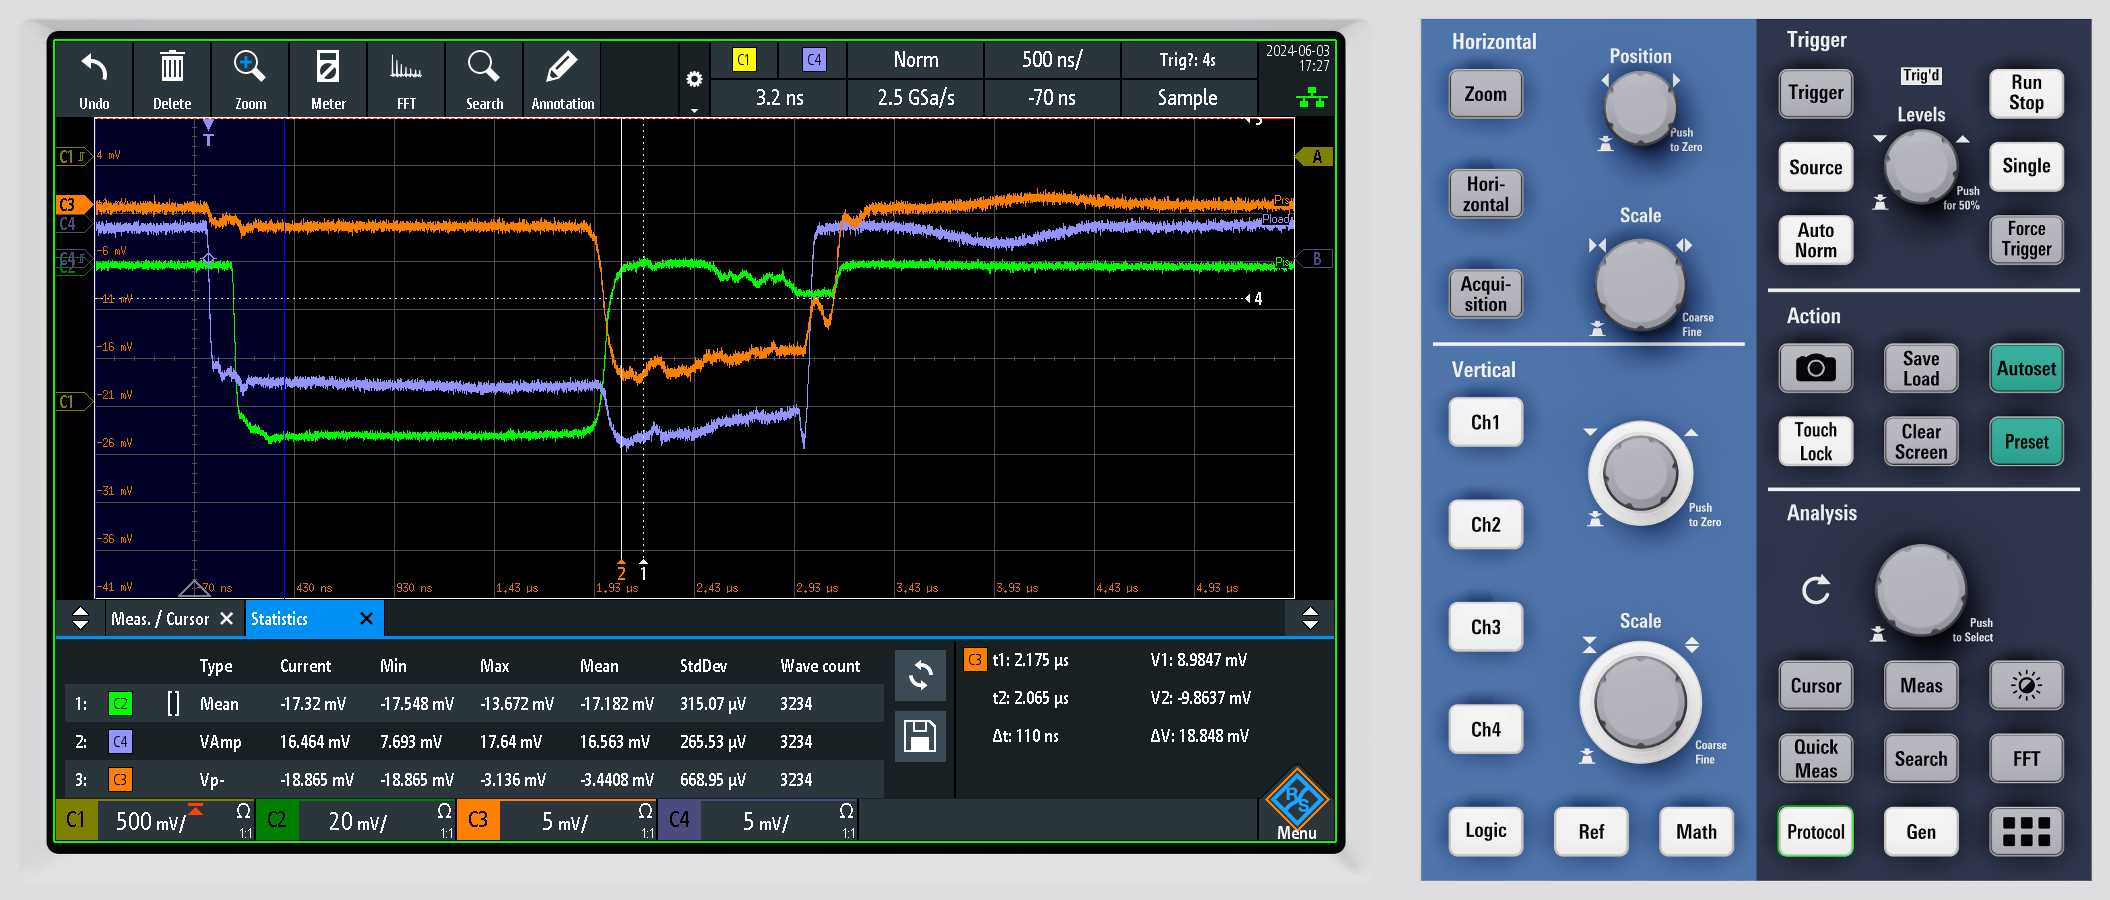Viewport: 2110px width, 900px height.
Task: Click the Horizontal Scale rotary knob
Action: [1640, 285]
